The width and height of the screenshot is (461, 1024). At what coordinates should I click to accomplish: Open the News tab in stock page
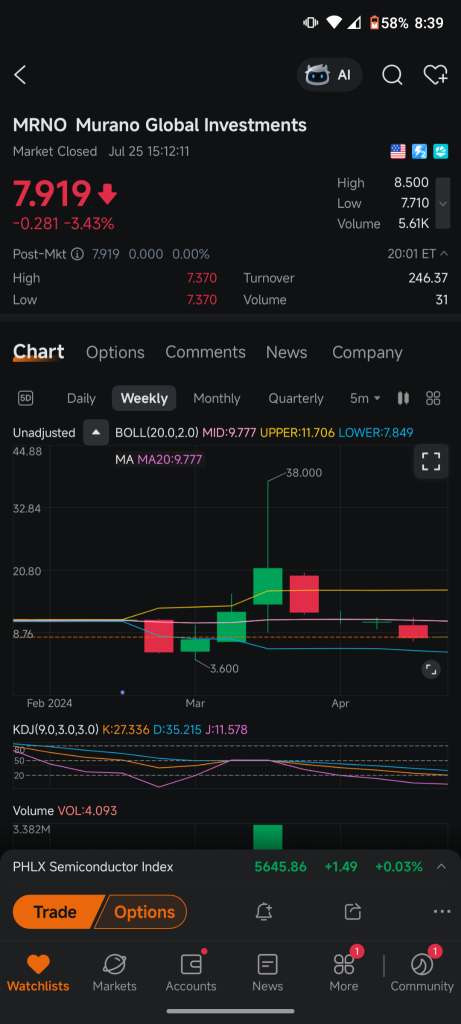tap(286, 352)
